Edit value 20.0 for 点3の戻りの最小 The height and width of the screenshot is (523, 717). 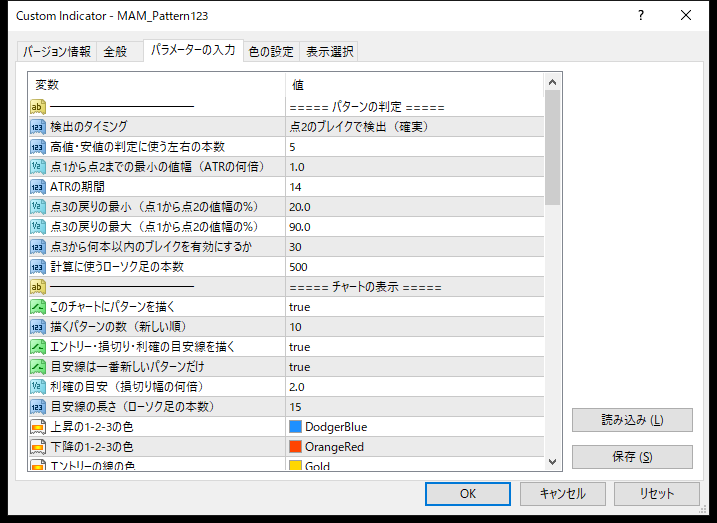click(415, 207)
